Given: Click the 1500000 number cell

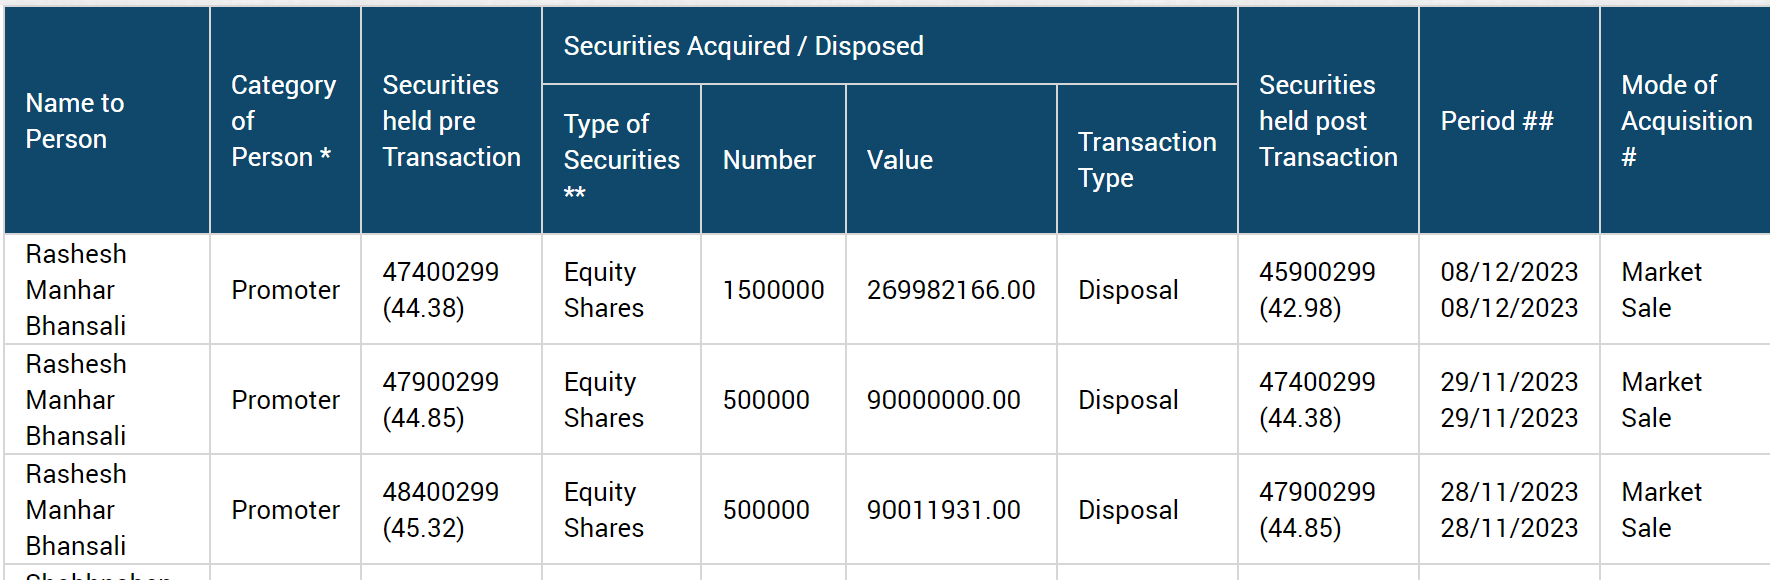Looking at the screenshot, I should 773,290.
